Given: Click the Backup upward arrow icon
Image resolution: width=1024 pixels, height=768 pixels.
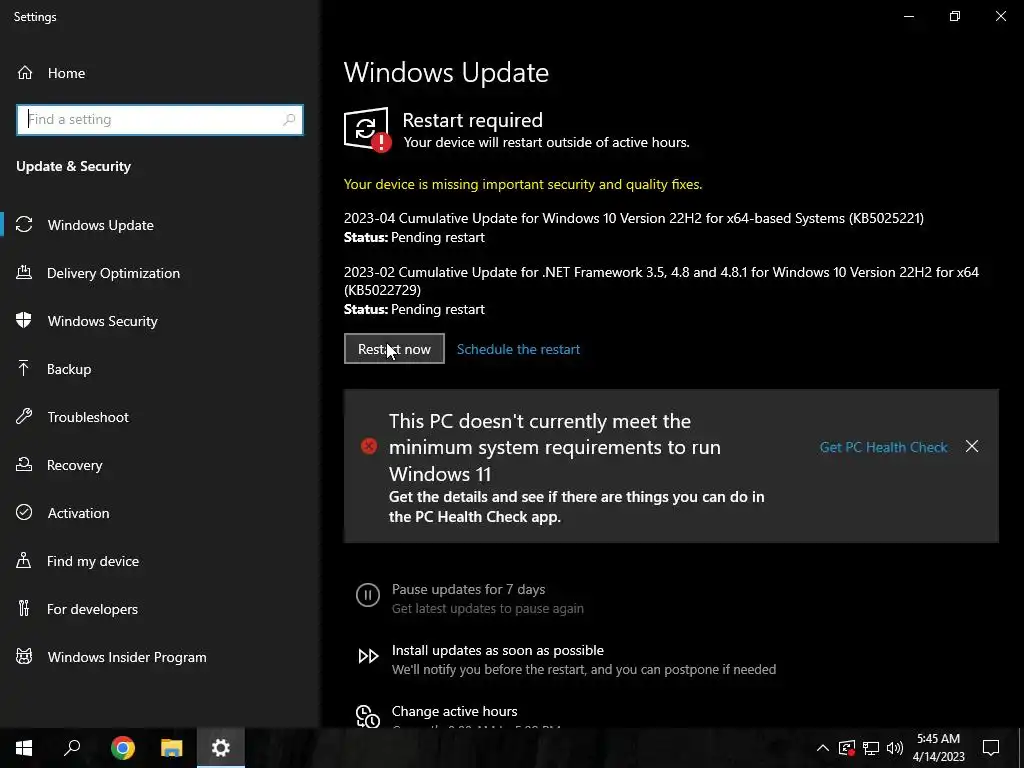Looking at the screenshot, I should coord(24,369).
